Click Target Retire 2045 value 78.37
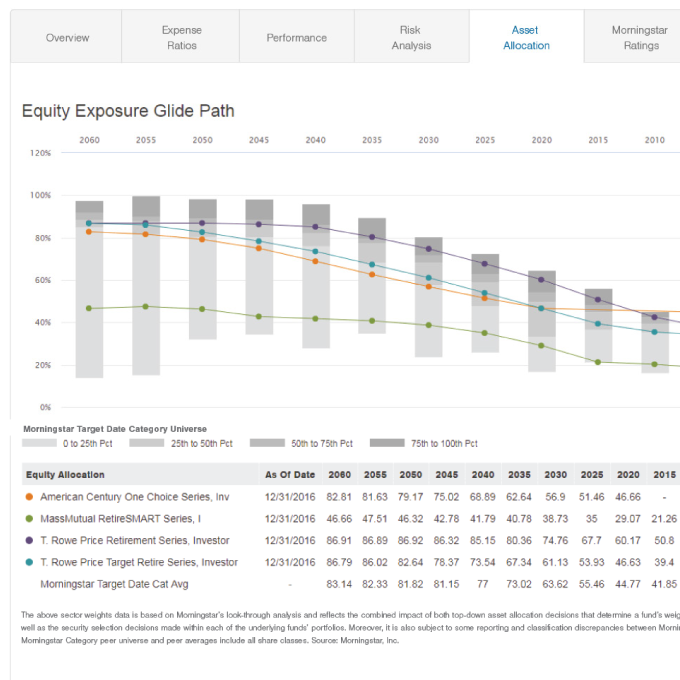The width and height of the screenshot is (680, 680). click(x=446, y=562)
